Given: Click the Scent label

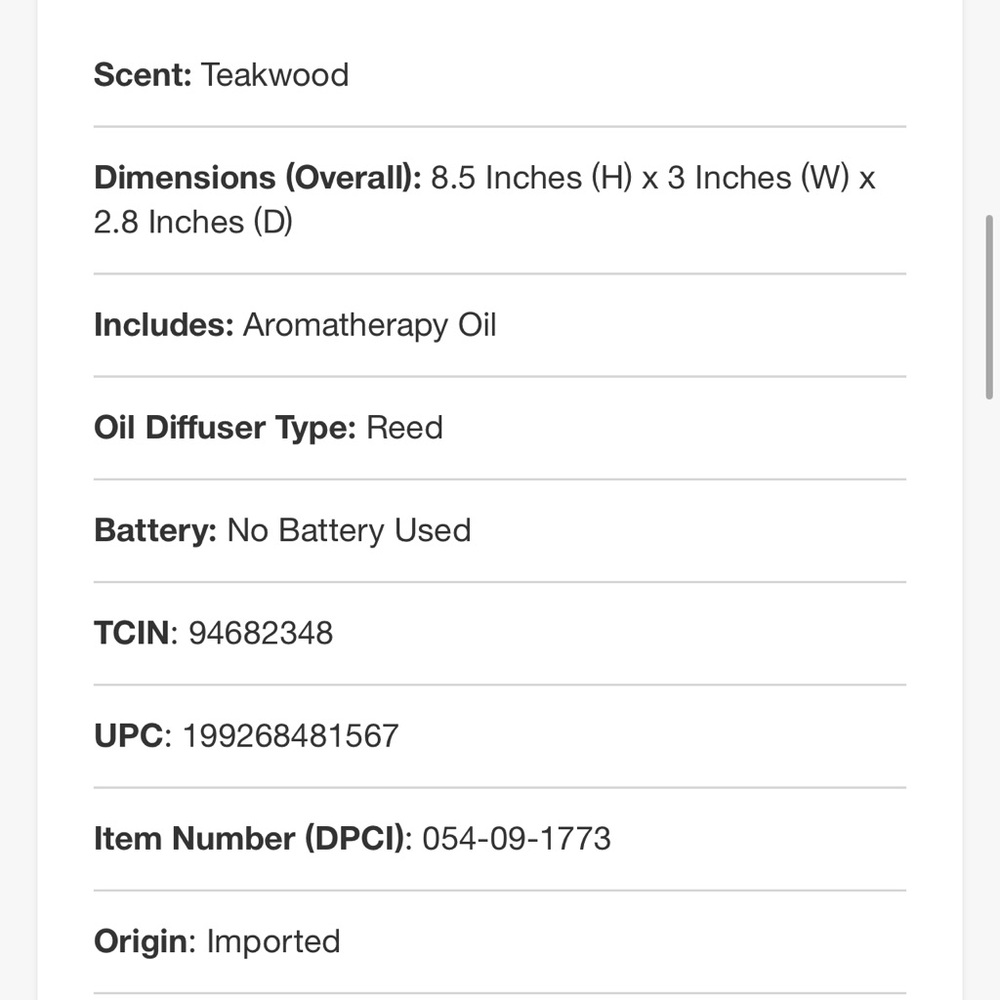Looking at the screenshot, I should [142, 75].
